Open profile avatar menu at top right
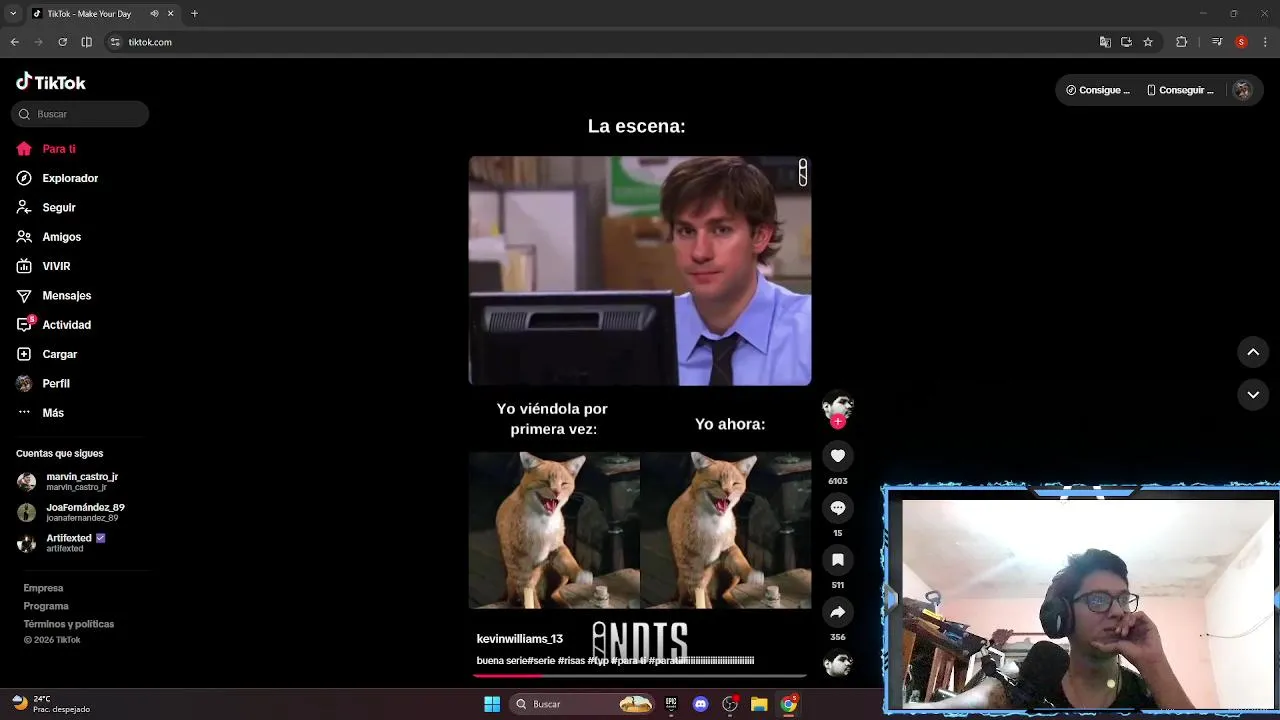Image resolution: width=1280 pixels, height=720 pixels. click(1242, 90)
